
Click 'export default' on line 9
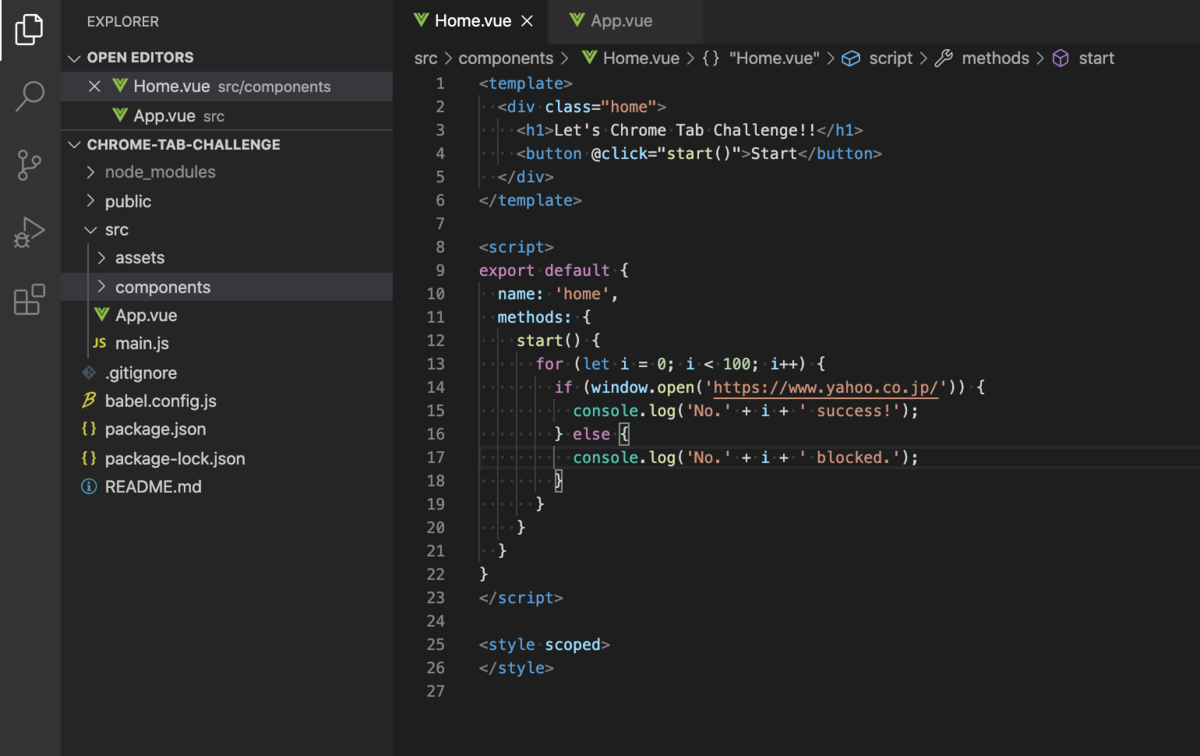point(544,270)
